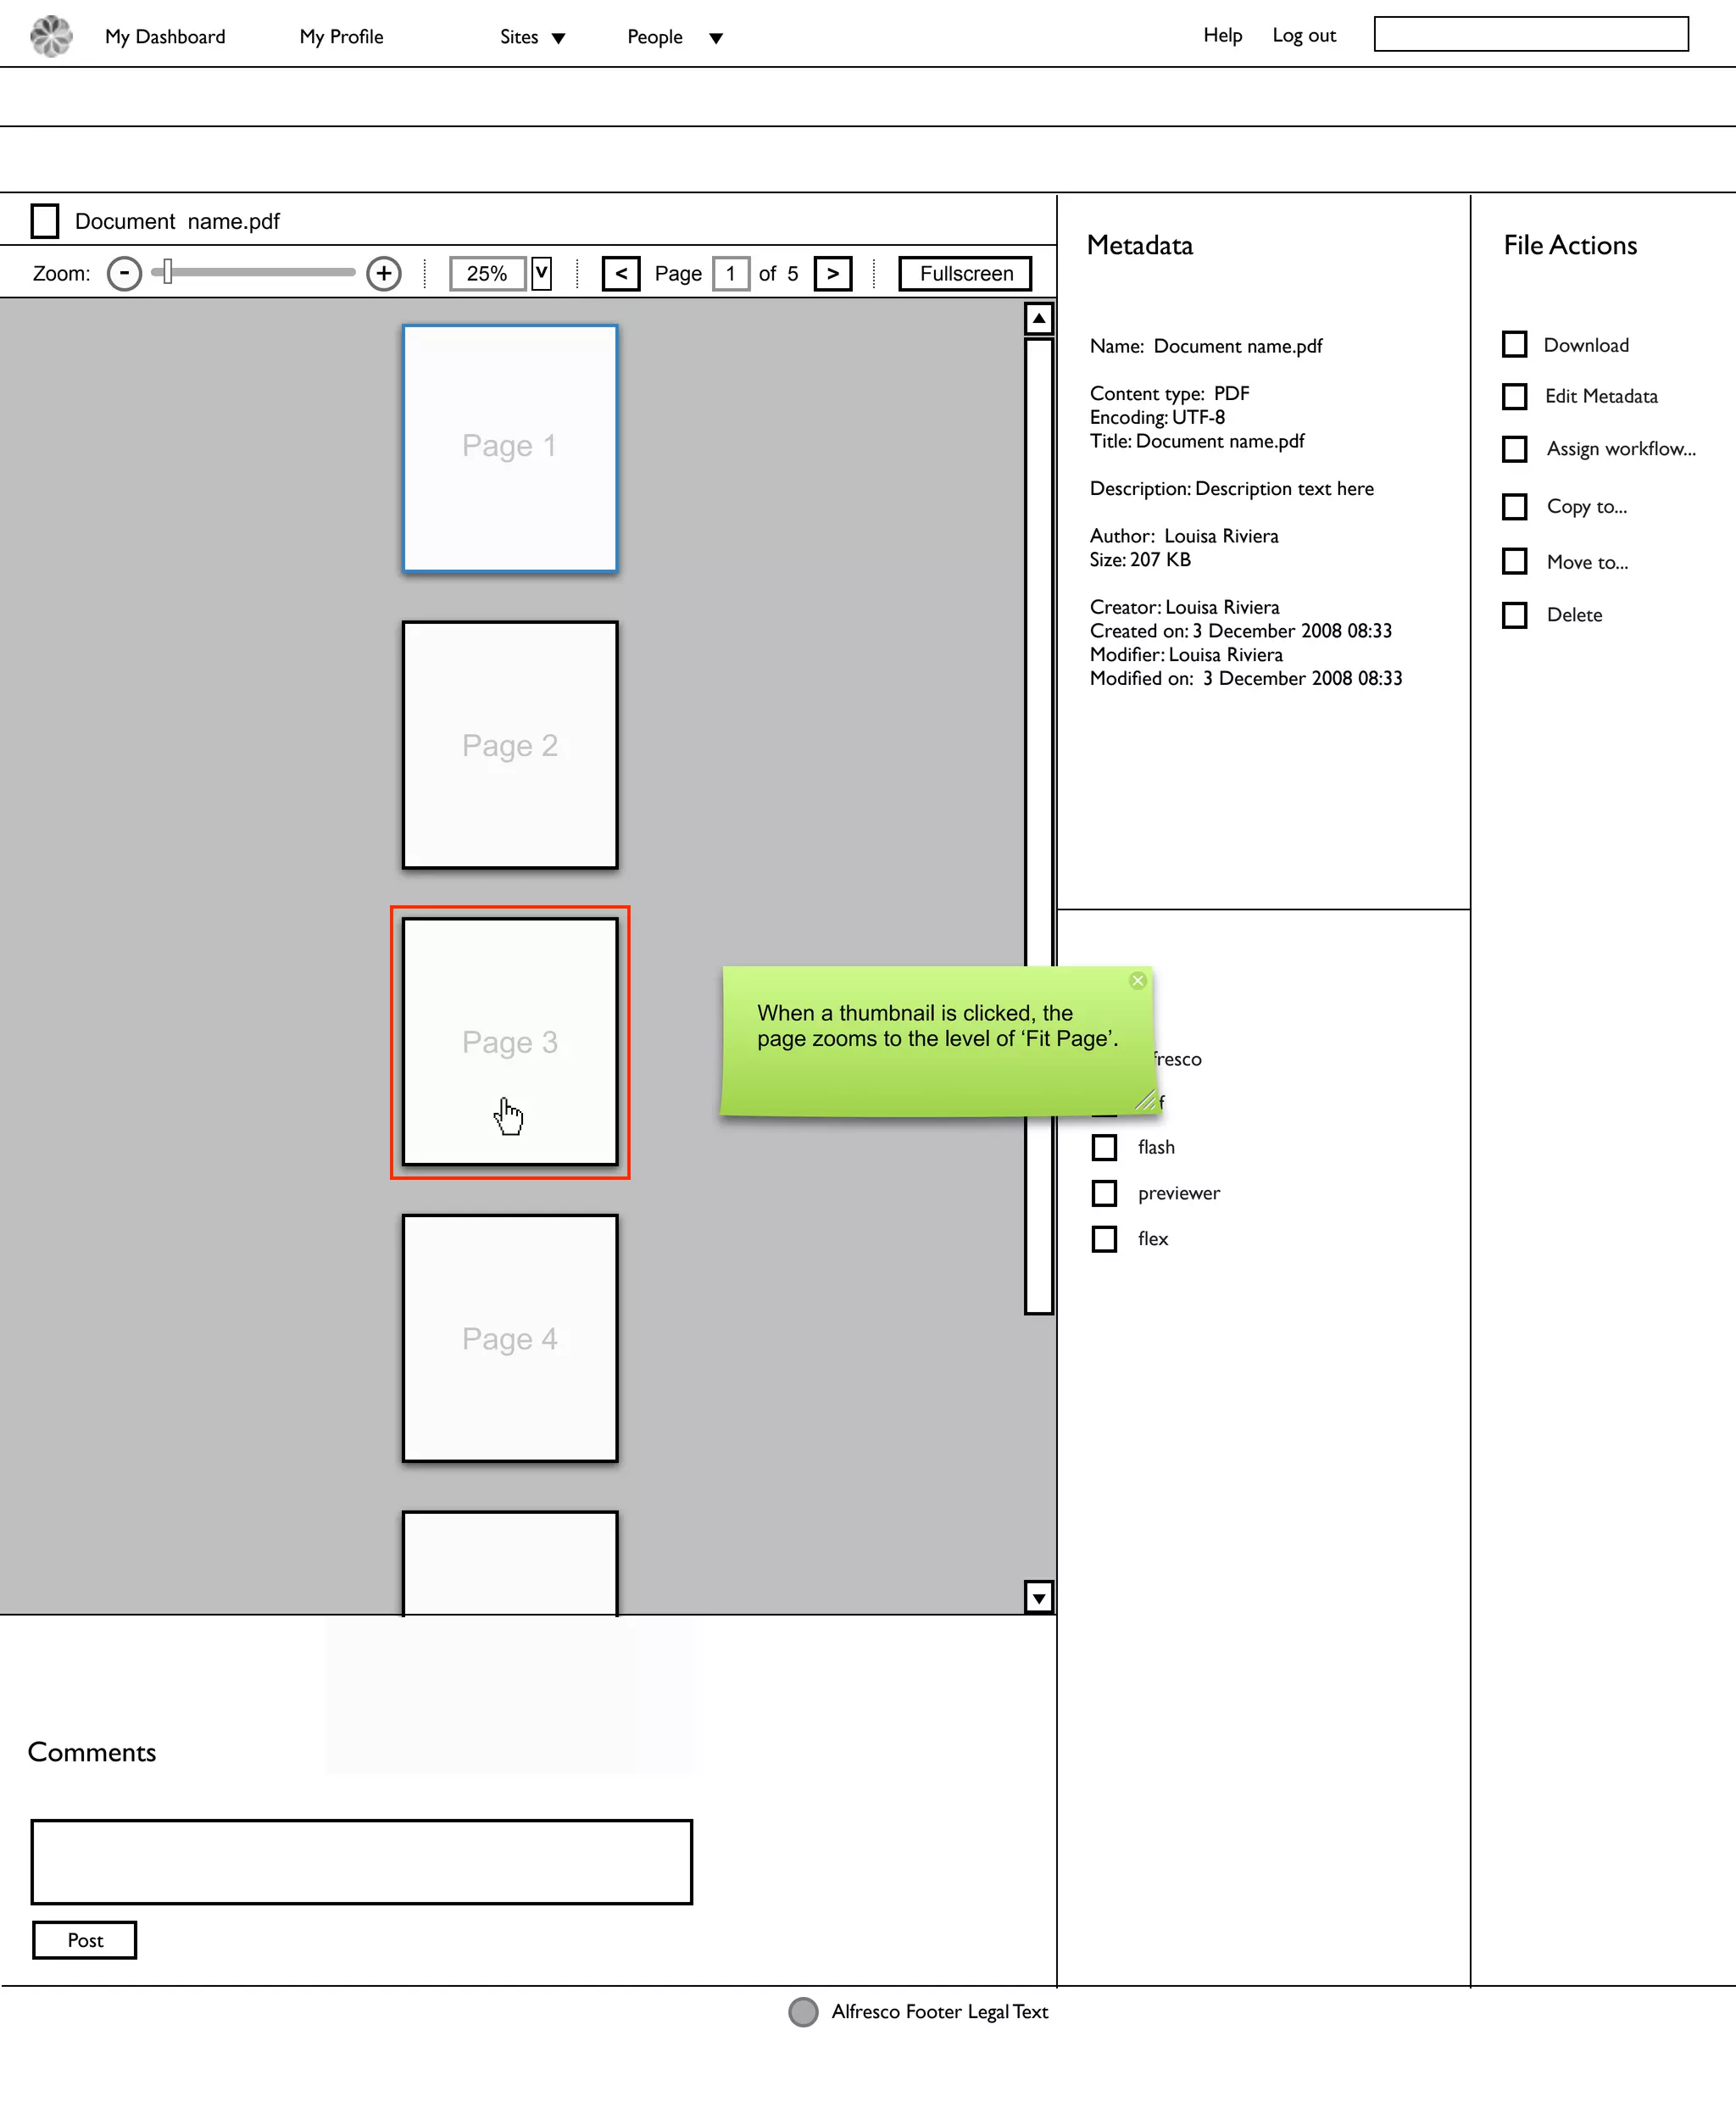
Task: Click the zoom out minus icon
Action: [124, 274]
